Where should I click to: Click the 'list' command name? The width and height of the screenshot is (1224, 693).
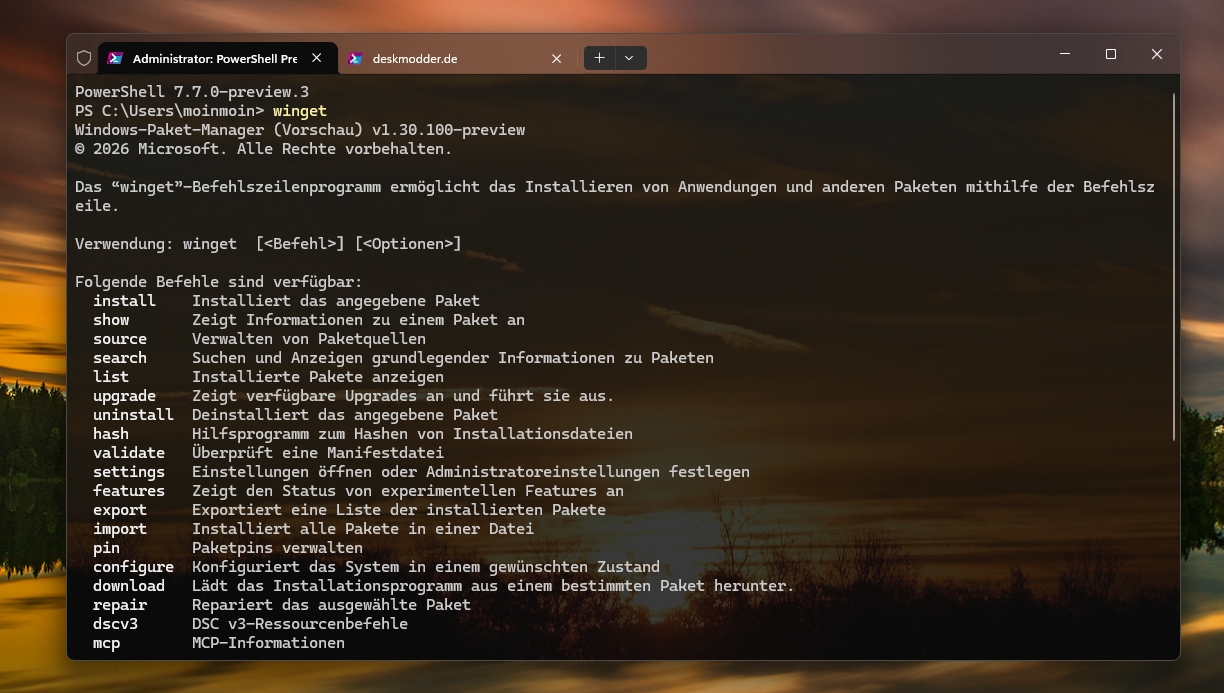pos(111,377)
